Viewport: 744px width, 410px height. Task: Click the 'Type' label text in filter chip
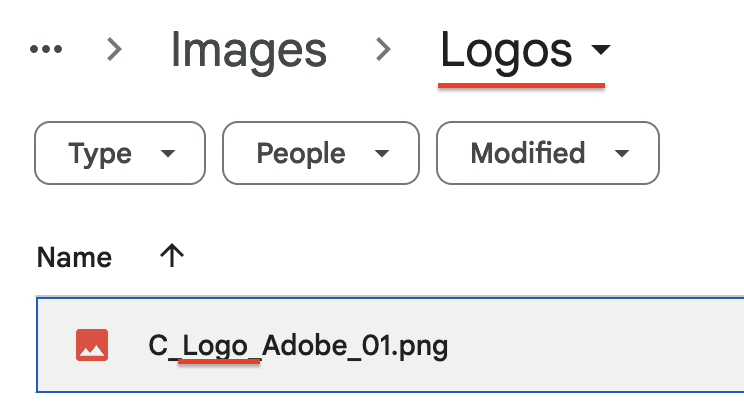coord(100,154)
